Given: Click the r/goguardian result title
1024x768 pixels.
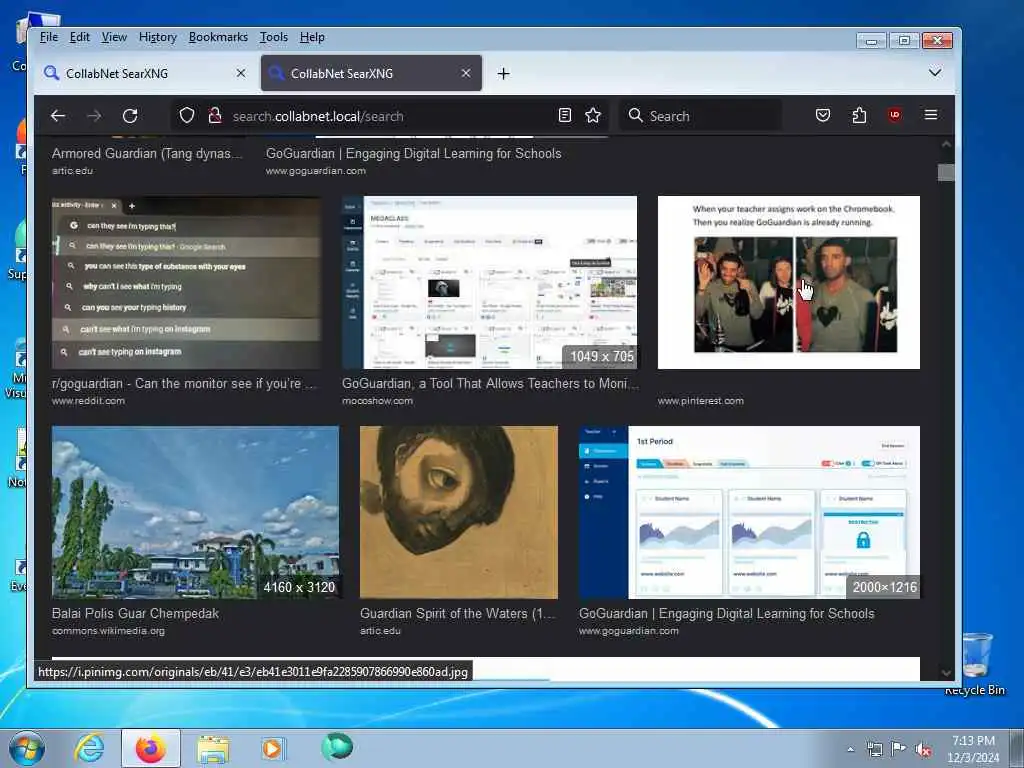Looking at the screenshot, I should coord(184,383).
